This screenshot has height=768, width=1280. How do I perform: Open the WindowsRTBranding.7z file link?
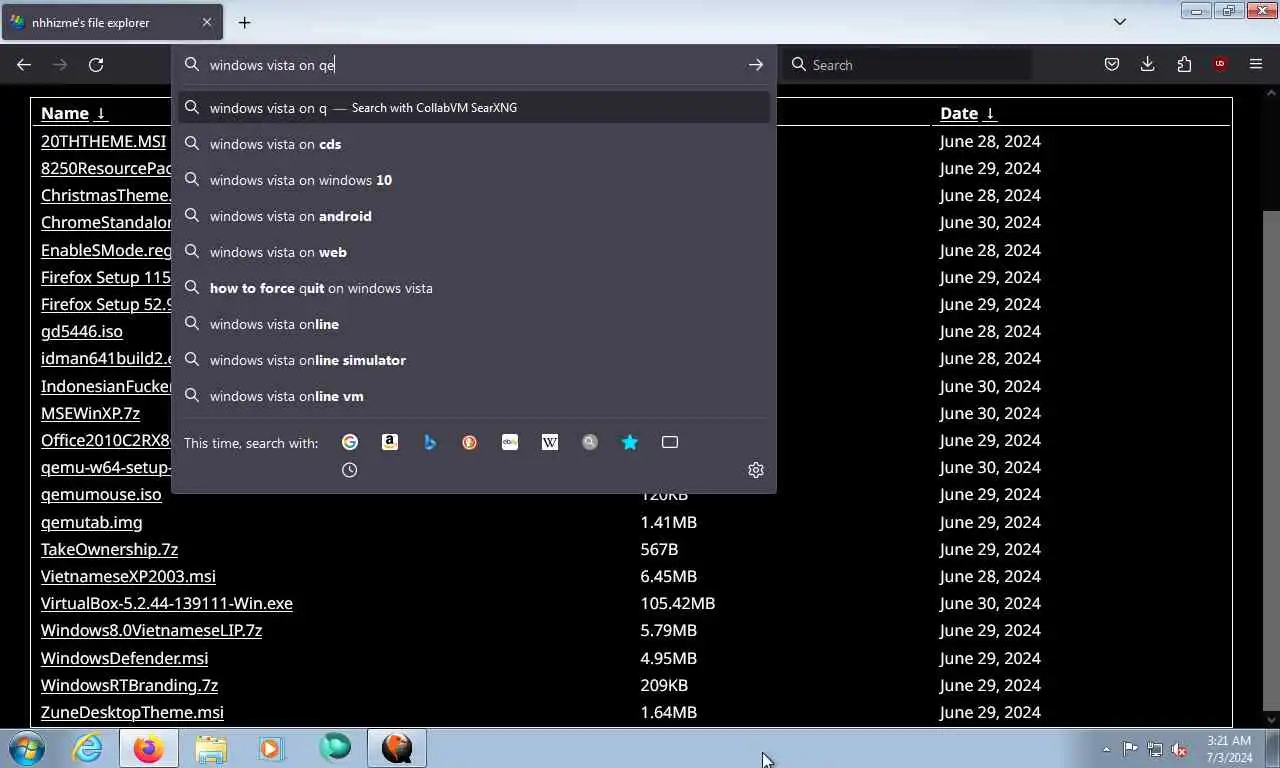tap(129, 685)
